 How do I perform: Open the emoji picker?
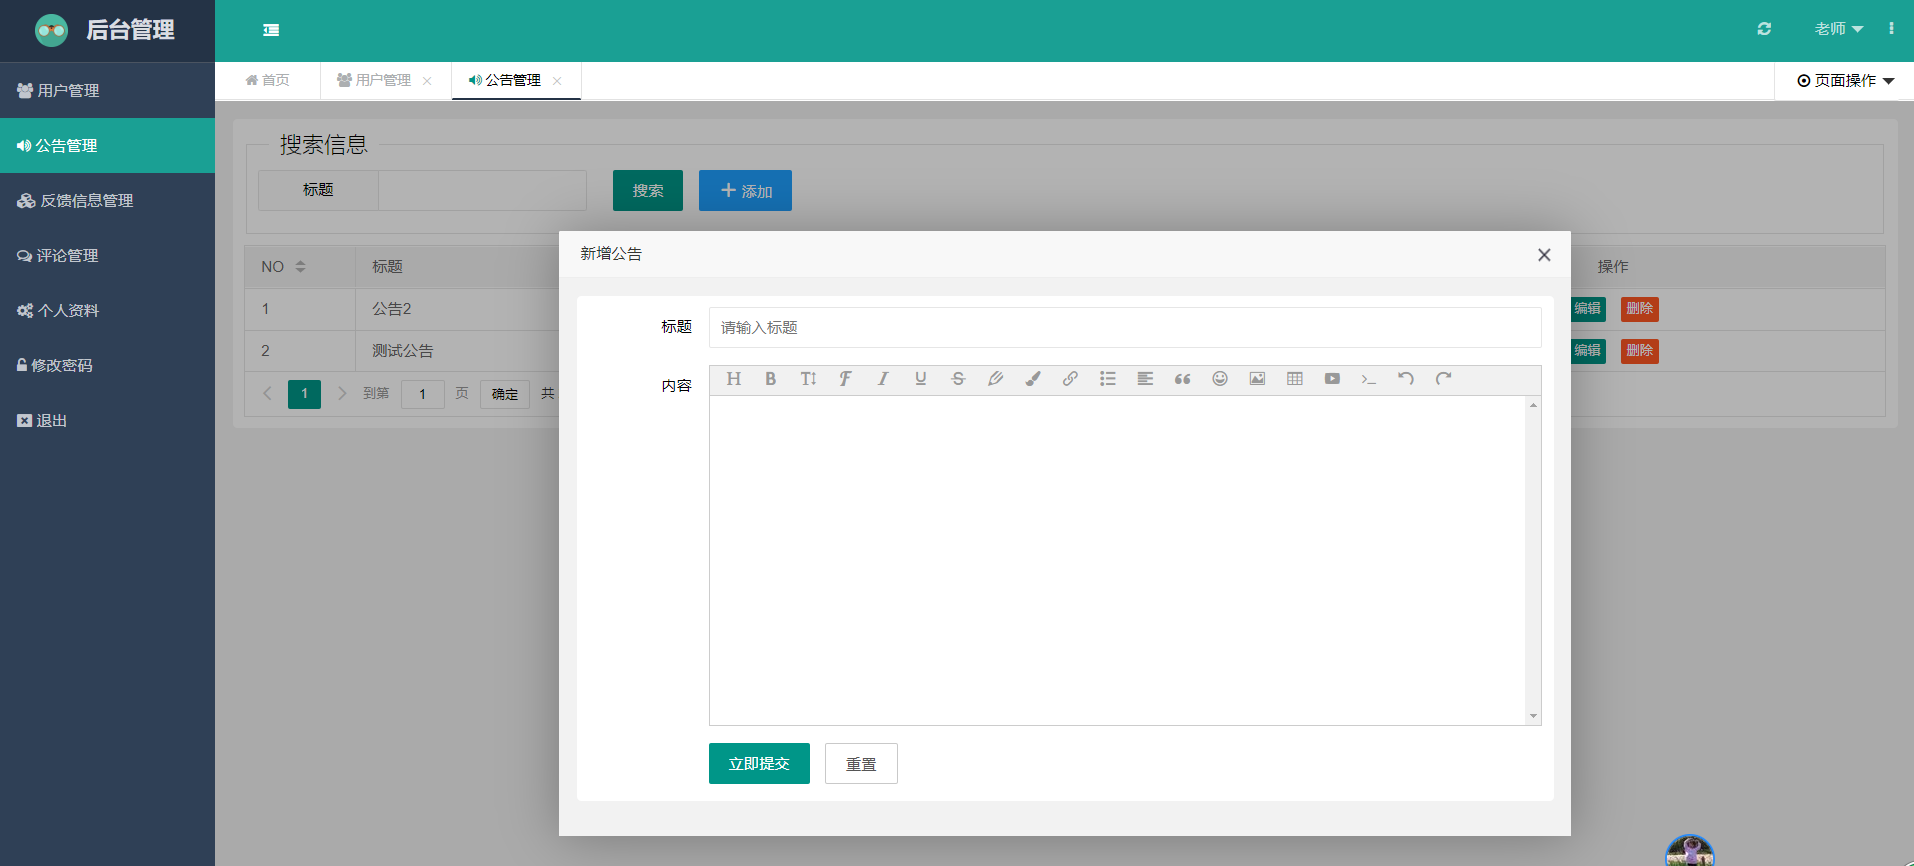(x=1220, y=379)
